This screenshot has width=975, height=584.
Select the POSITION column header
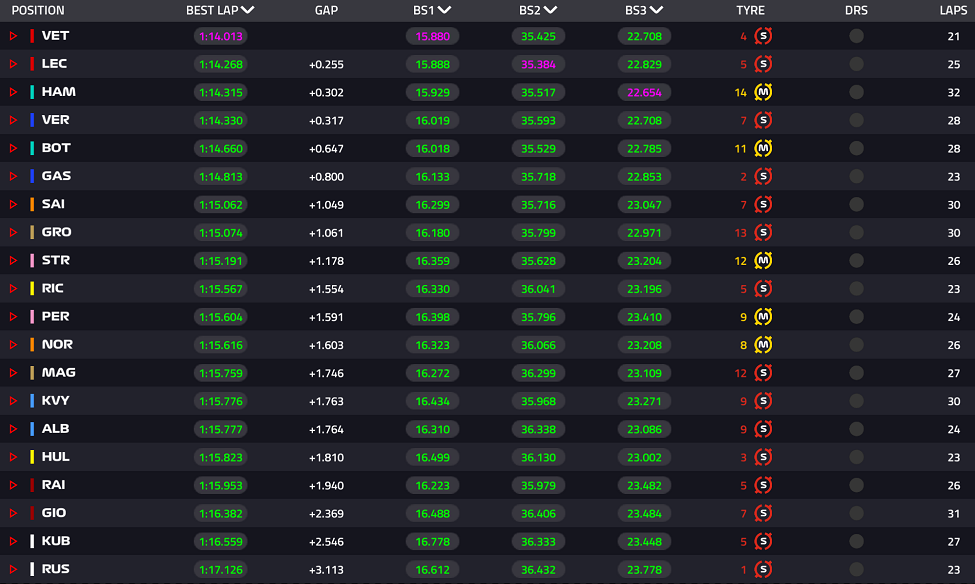38,10
